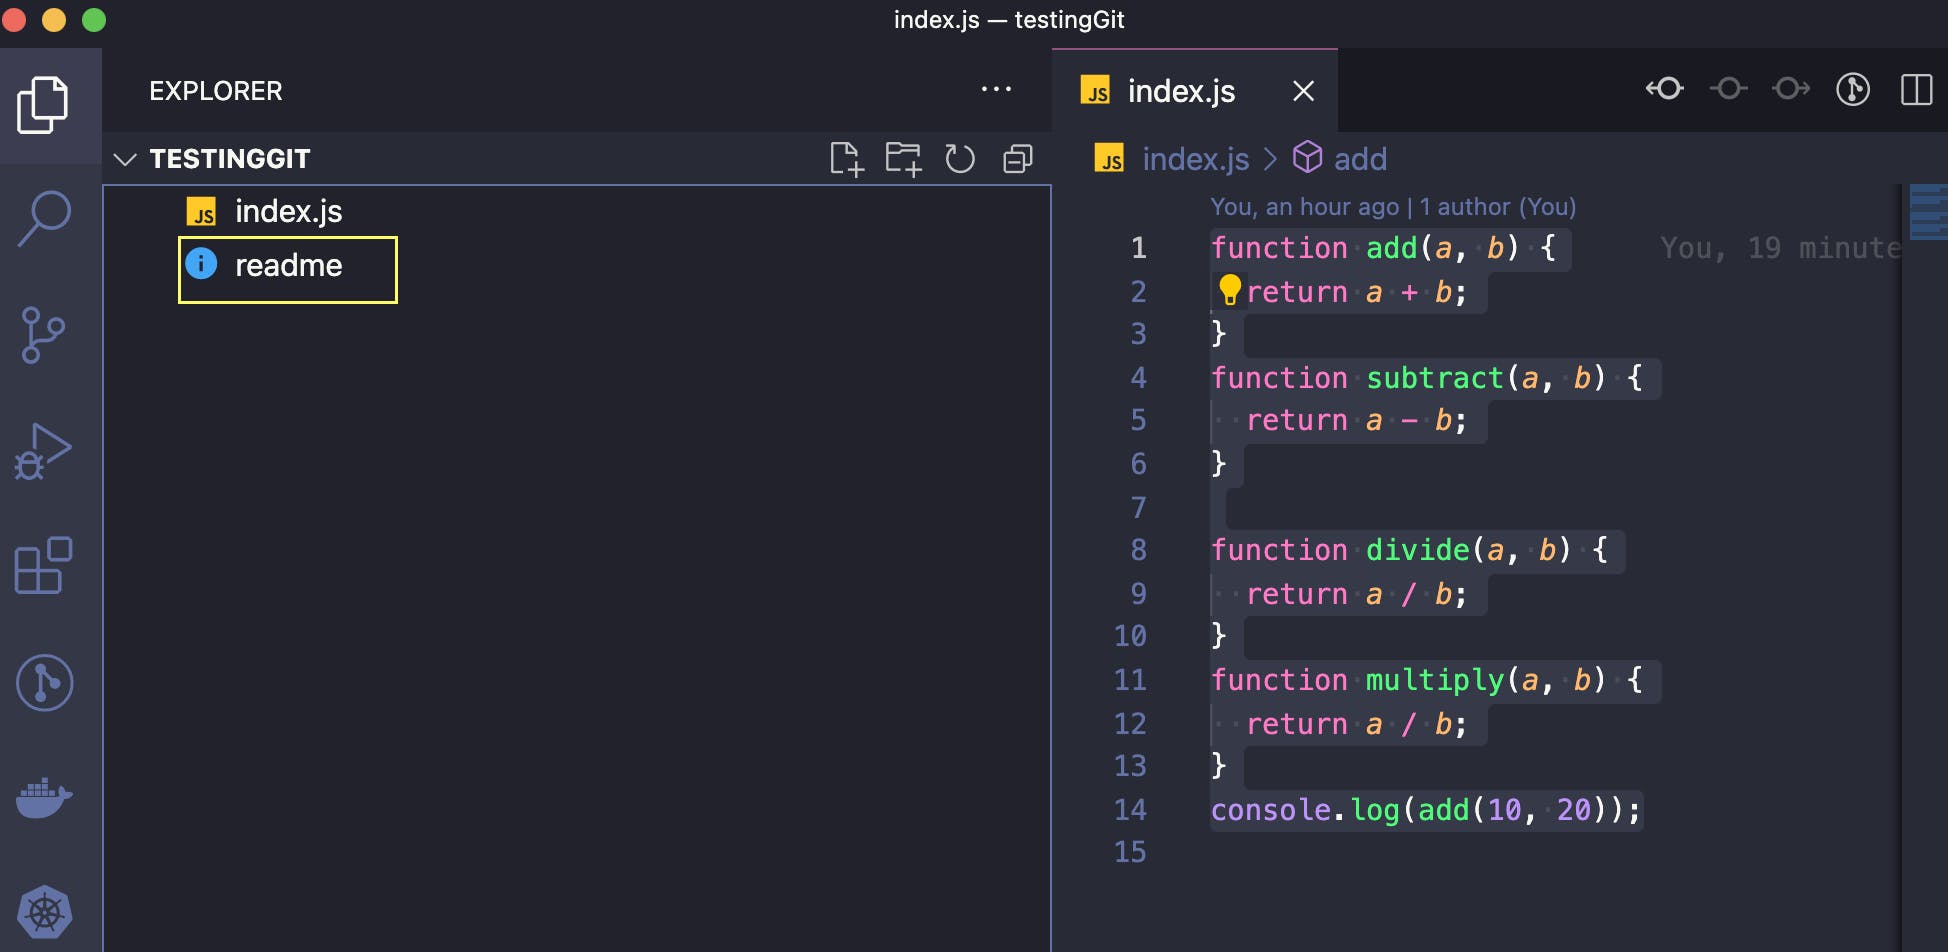Image resolution: width=1948 pixels, height=952 pixels.
Task: Go to previous change in editor toolbar
Action: pos(1665,89)
